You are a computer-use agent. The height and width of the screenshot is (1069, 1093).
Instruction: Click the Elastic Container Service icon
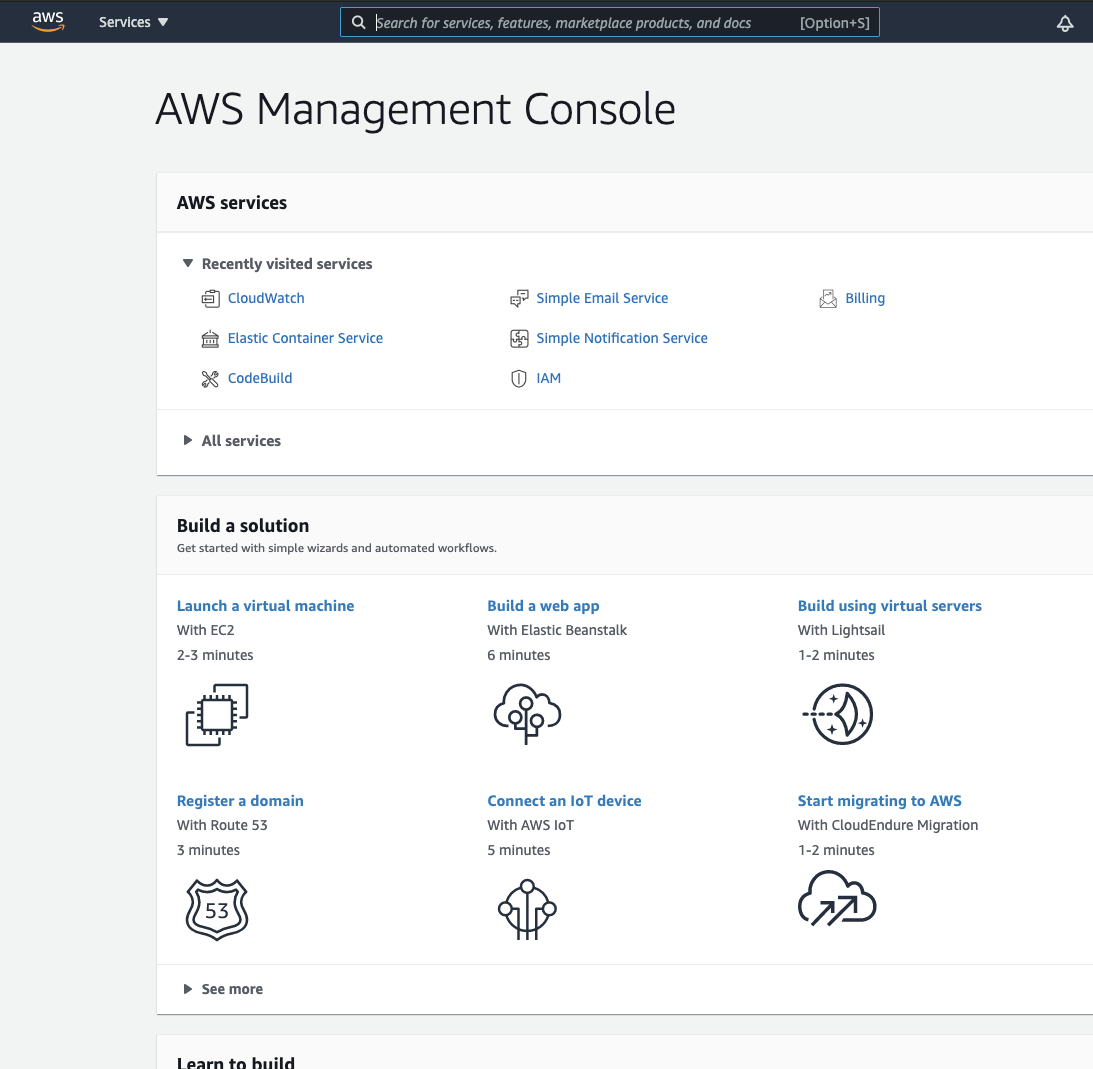pyautogui.click(x=210, y=338)
